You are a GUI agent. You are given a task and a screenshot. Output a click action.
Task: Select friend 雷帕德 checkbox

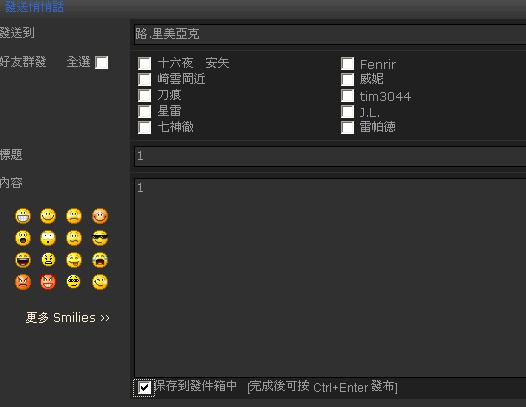coord(348,128)
